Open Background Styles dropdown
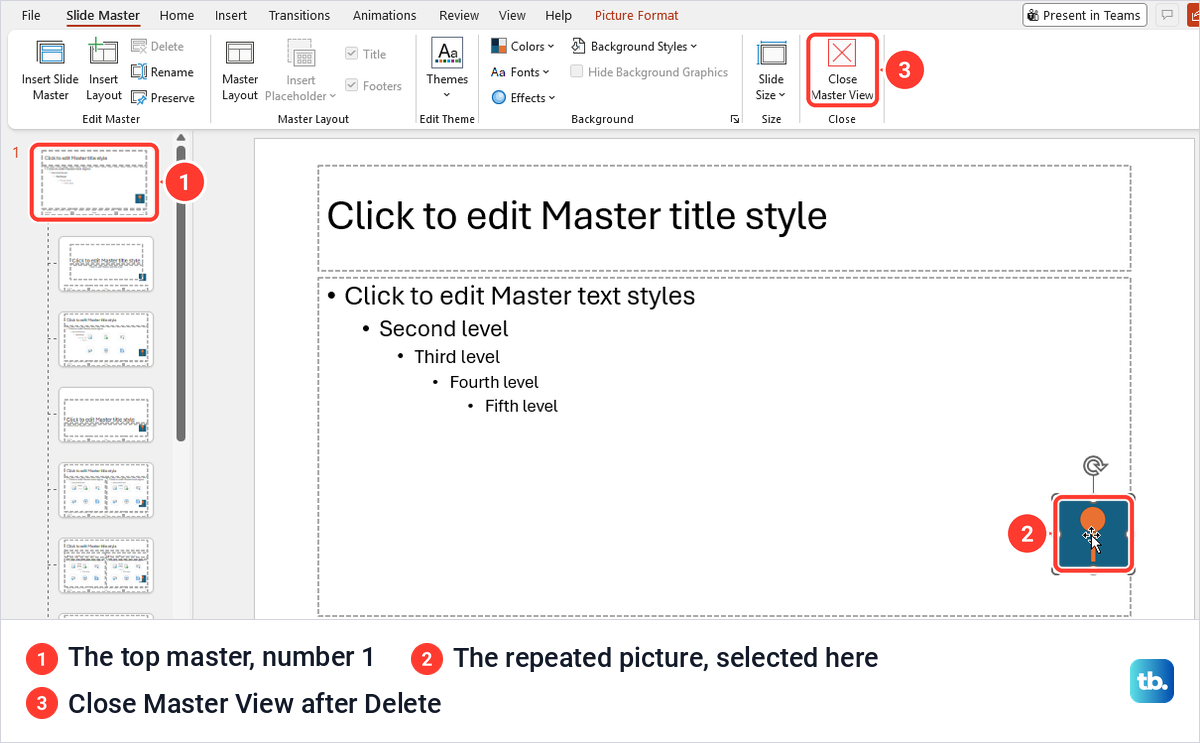The height and width of the screenshot is (743, 1200). tap(634, 46)
